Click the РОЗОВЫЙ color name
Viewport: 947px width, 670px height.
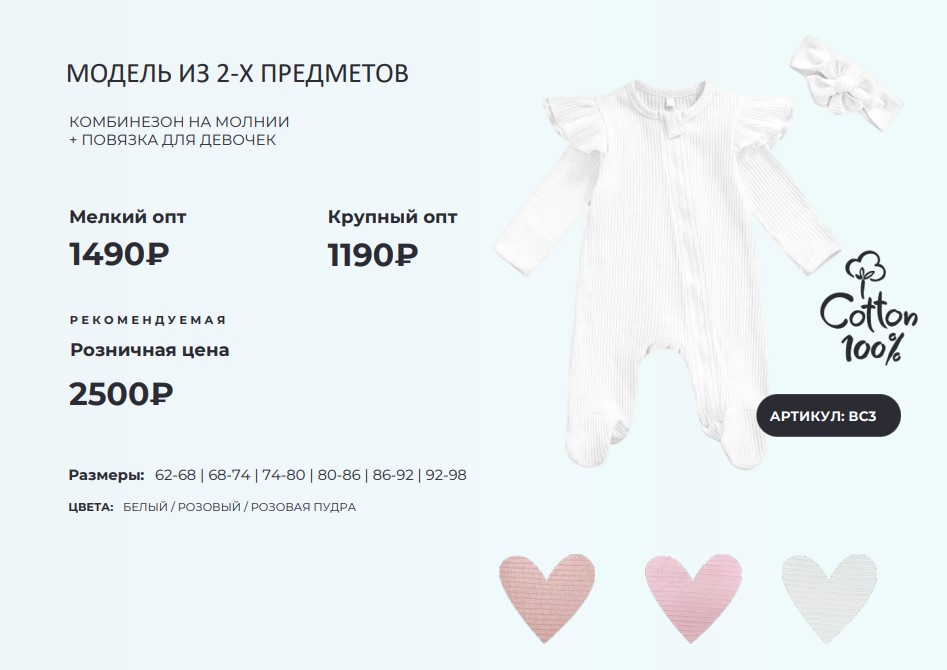point(208,507)
